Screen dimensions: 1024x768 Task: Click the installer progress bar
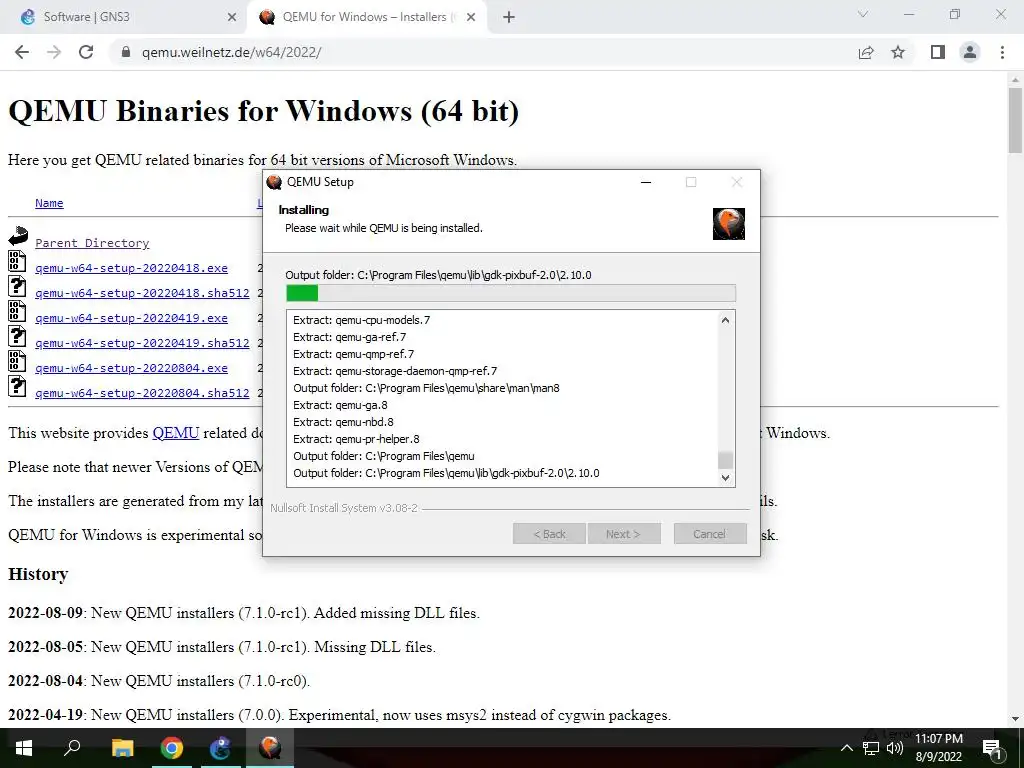point(511,293)
